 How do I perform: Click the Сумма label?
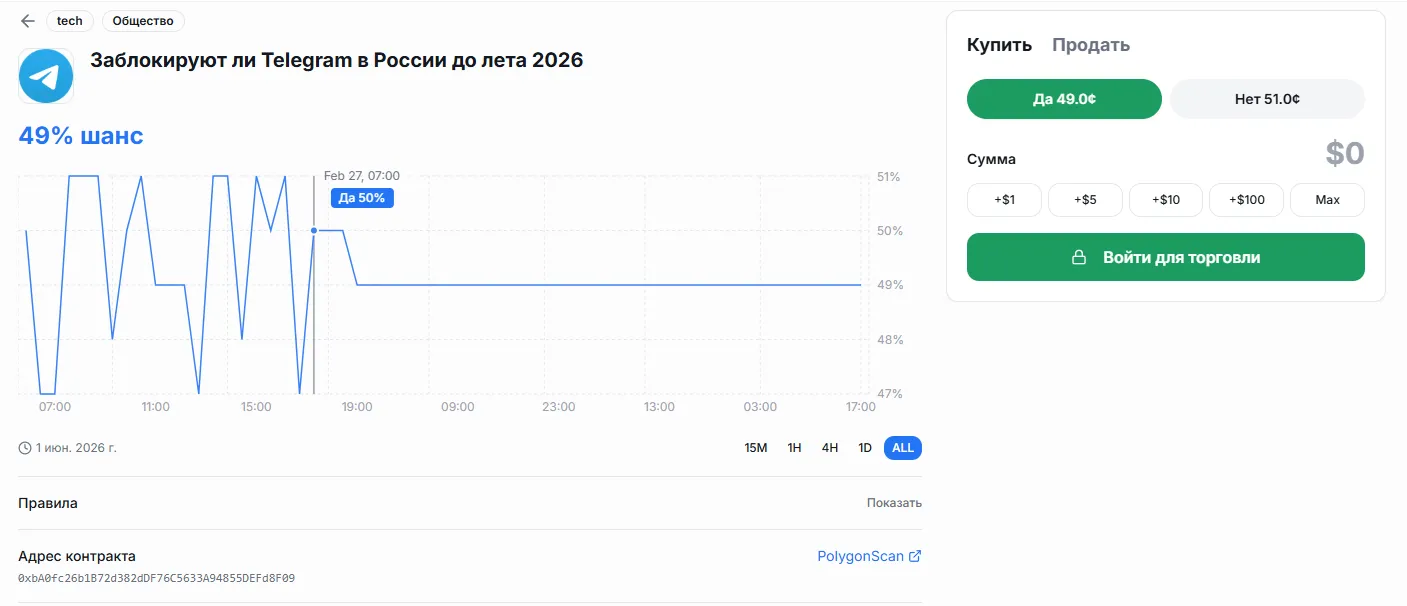(x=991, y=159)
